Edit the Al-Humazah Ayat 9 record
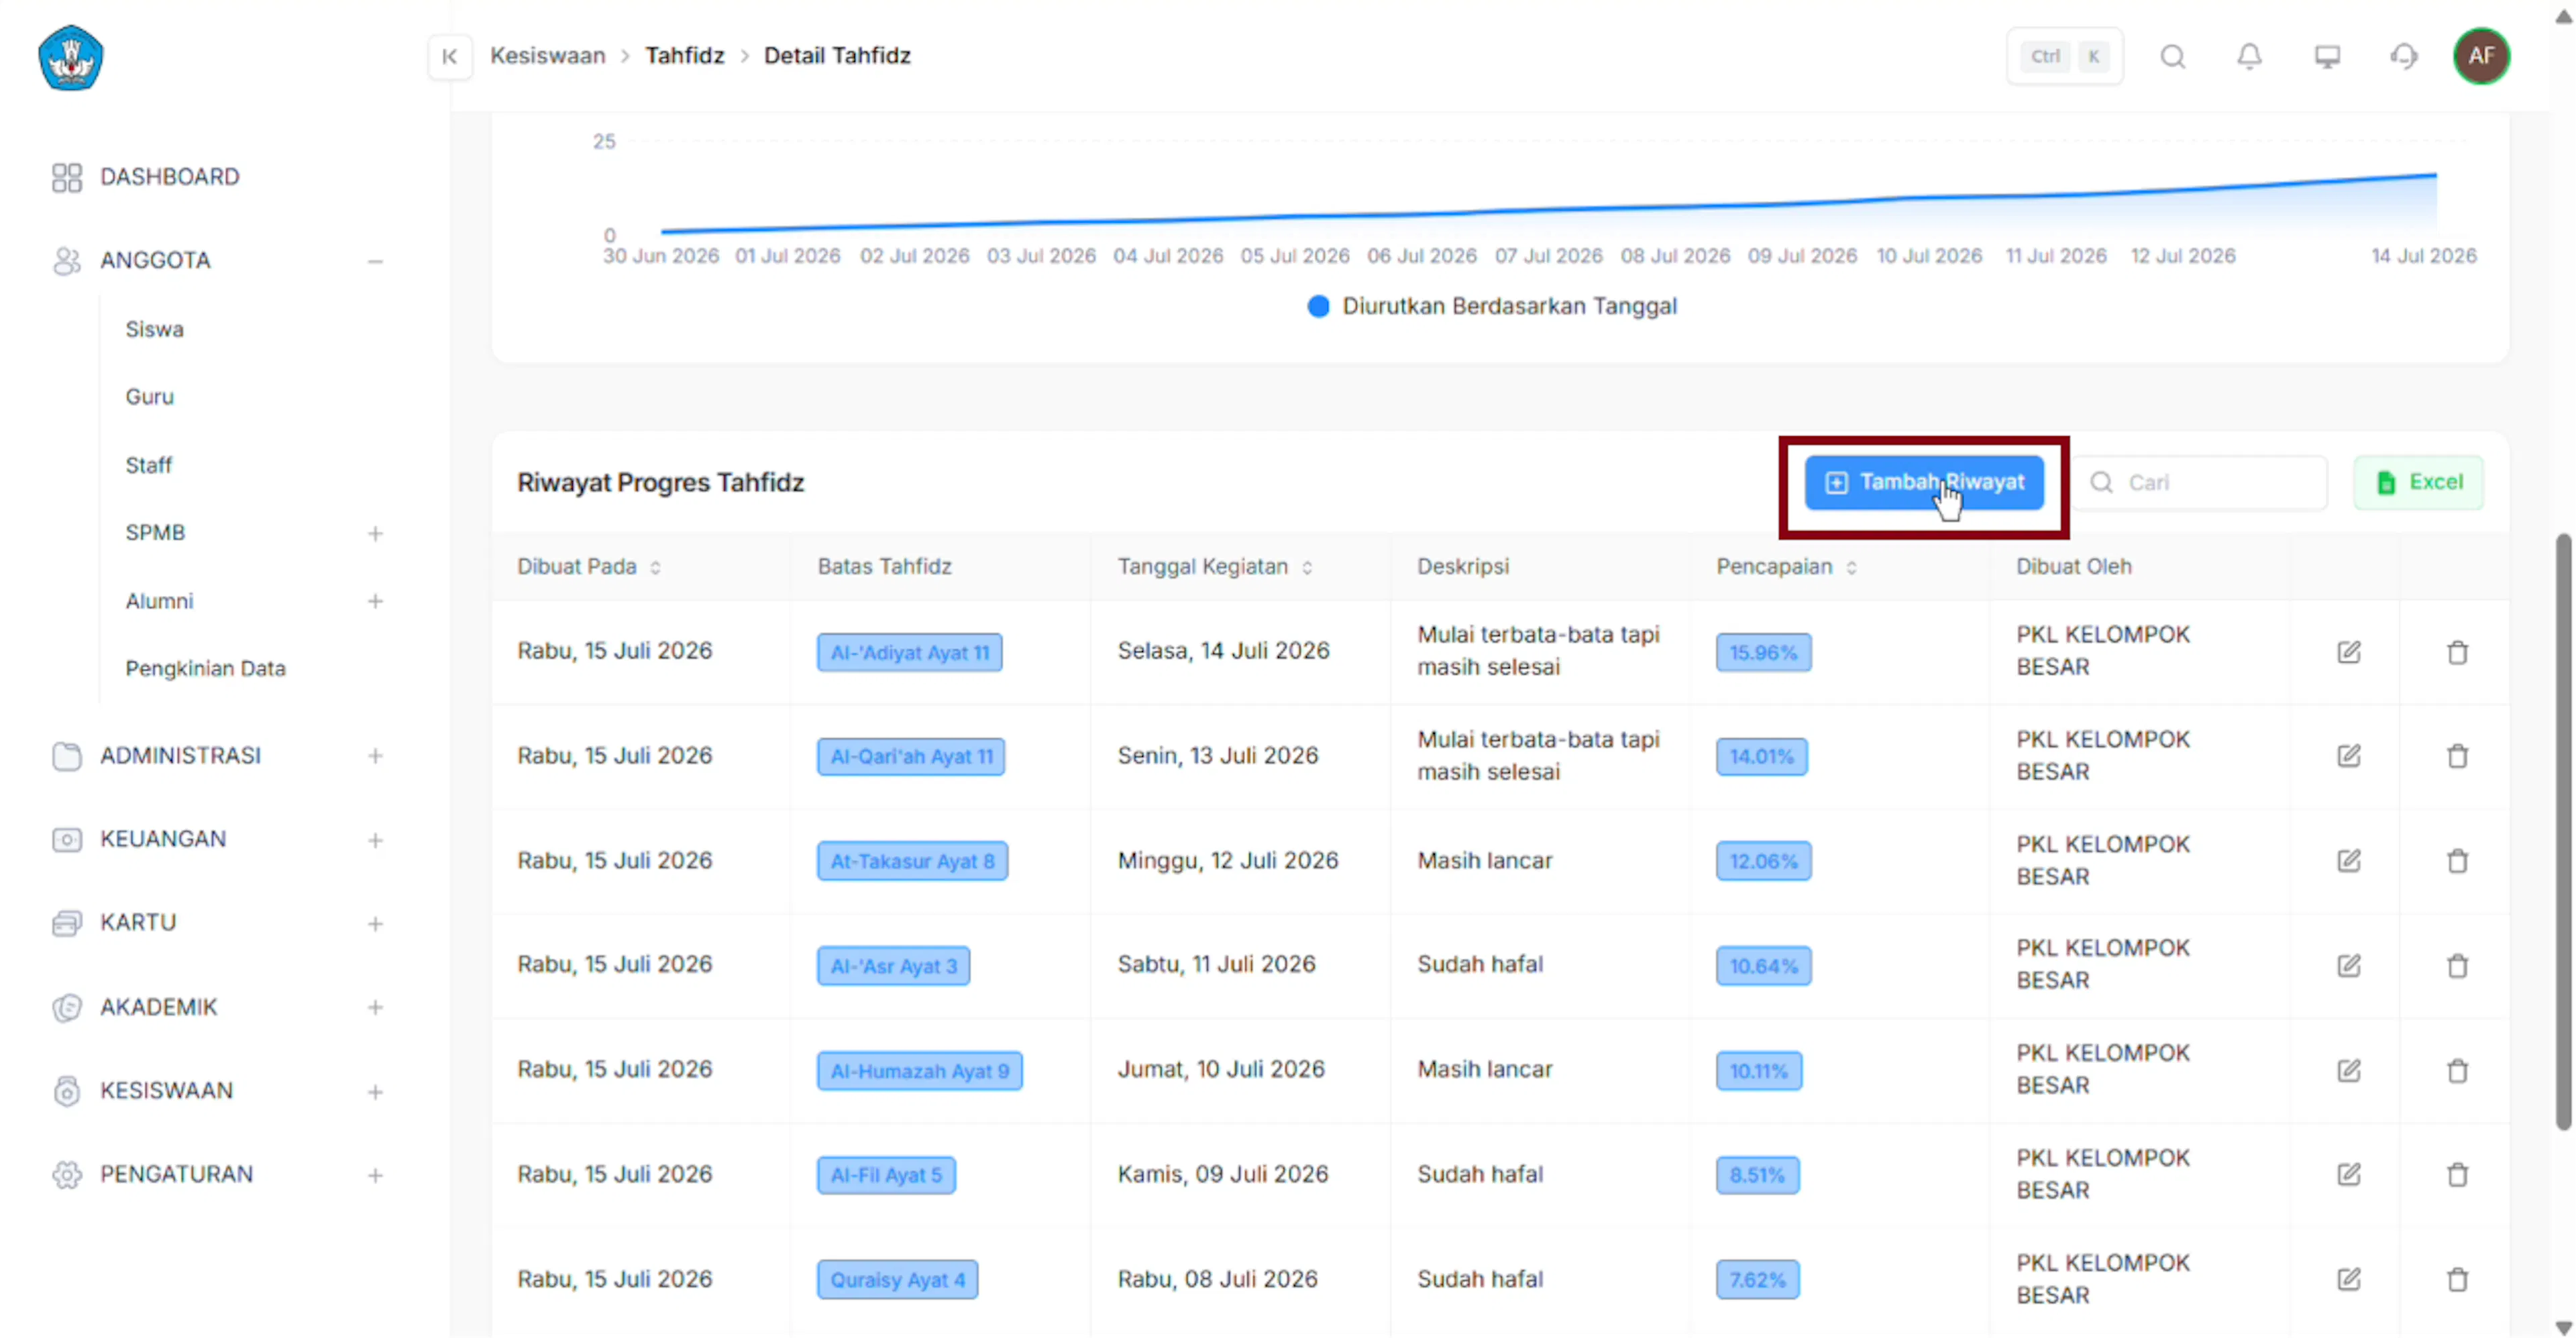The height and width of the screenshot is (1338, 2576). tap(2349, 1070)
